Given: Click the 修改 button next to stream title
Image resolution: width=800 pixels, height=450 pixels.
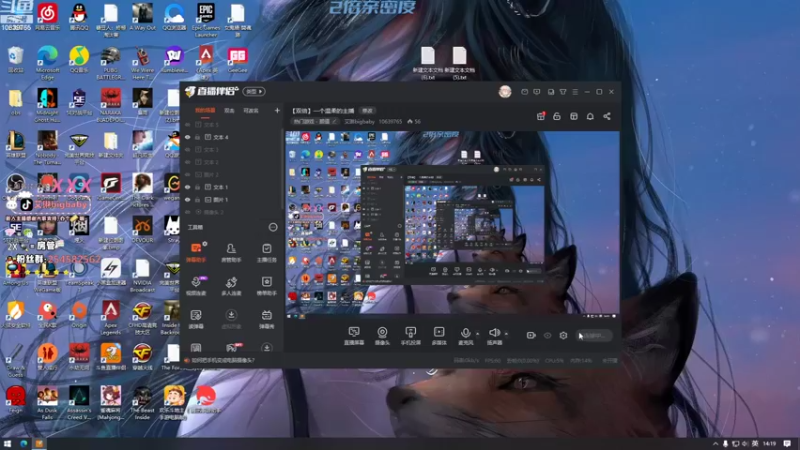Looking at the screenshot, I should coord(367,111).
